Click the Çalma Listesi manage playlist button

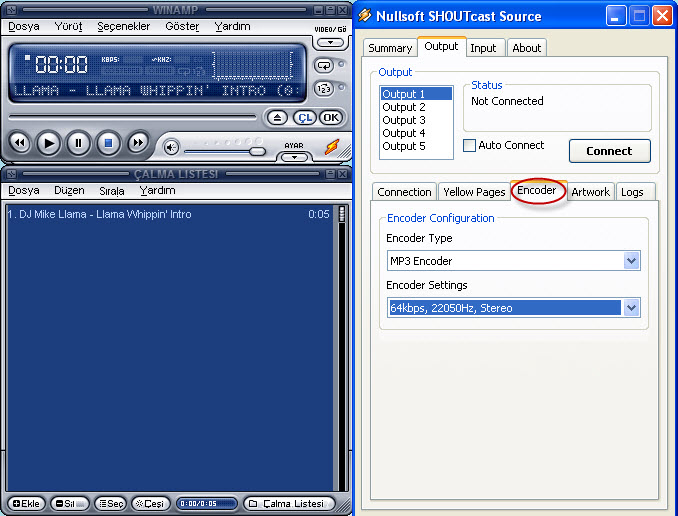point(289,503)
